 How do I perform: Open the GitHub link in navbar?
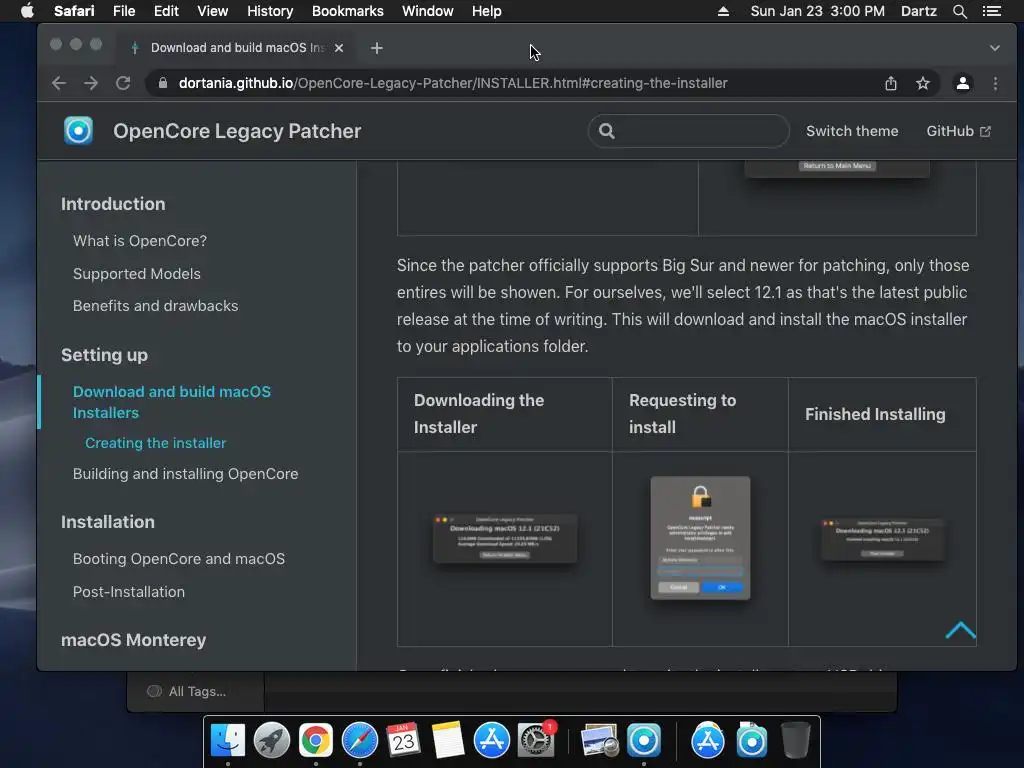pyautogui.click(x=958, y=131)
